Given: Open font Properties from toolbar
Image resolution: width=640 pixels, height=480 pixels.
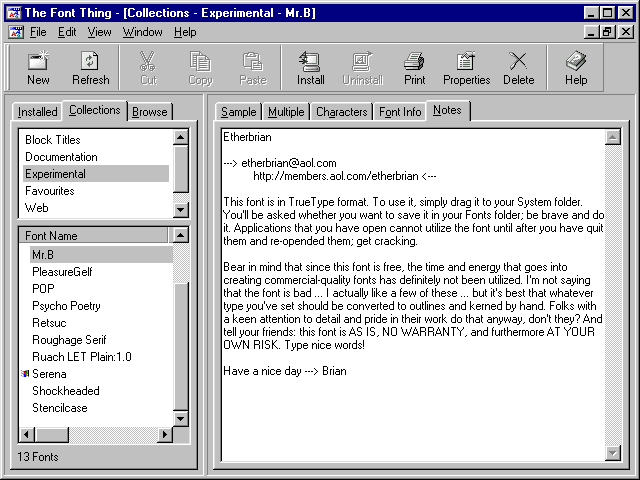Looking at the screenshot, I should tap(467, 68).
